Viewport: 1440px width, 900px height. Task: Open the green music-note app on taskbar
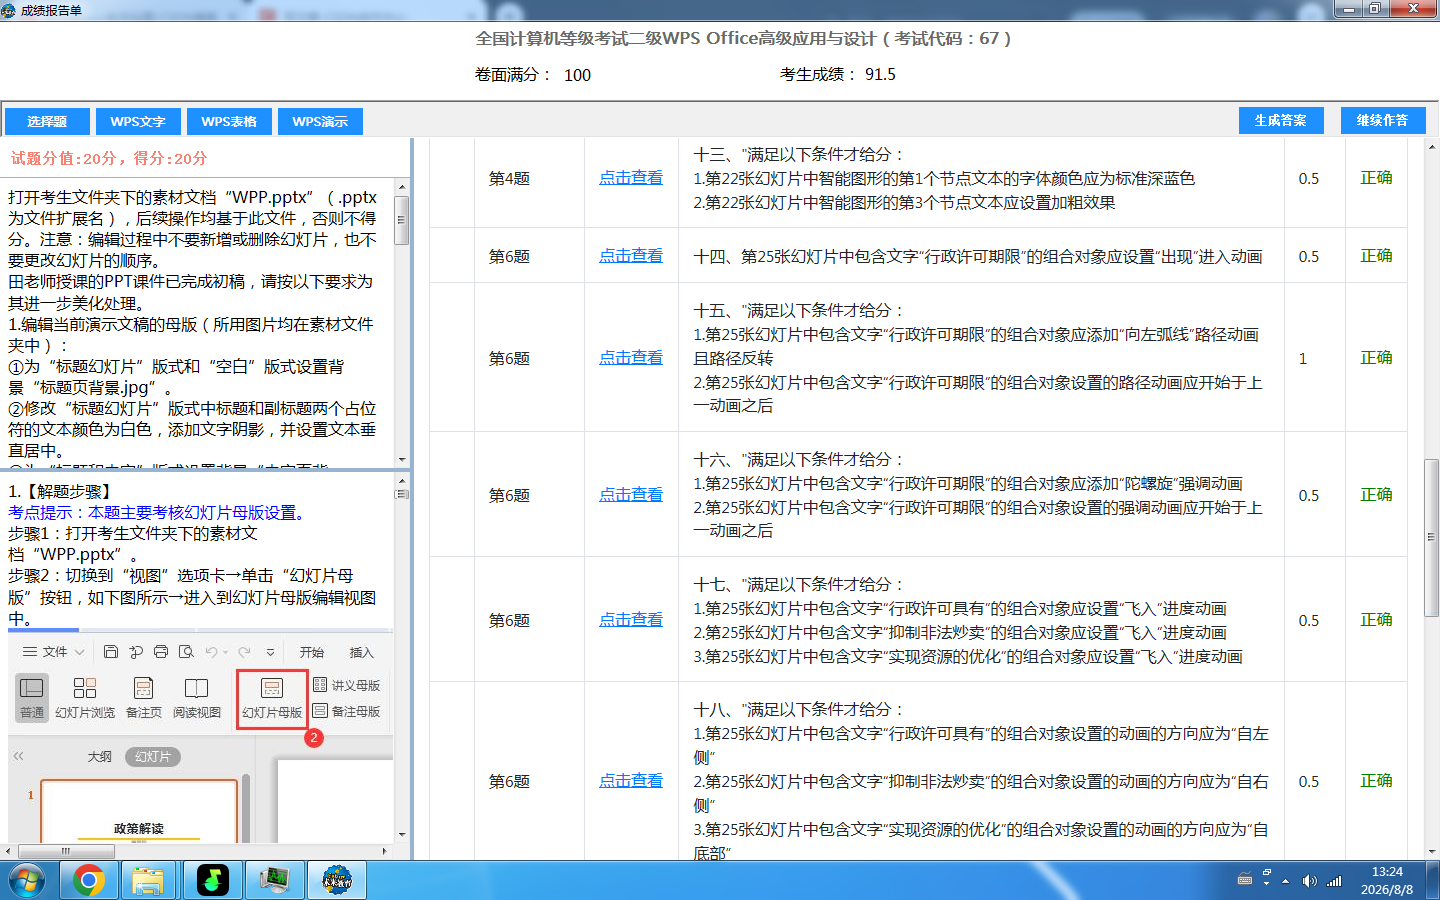(x=212, y=881)
